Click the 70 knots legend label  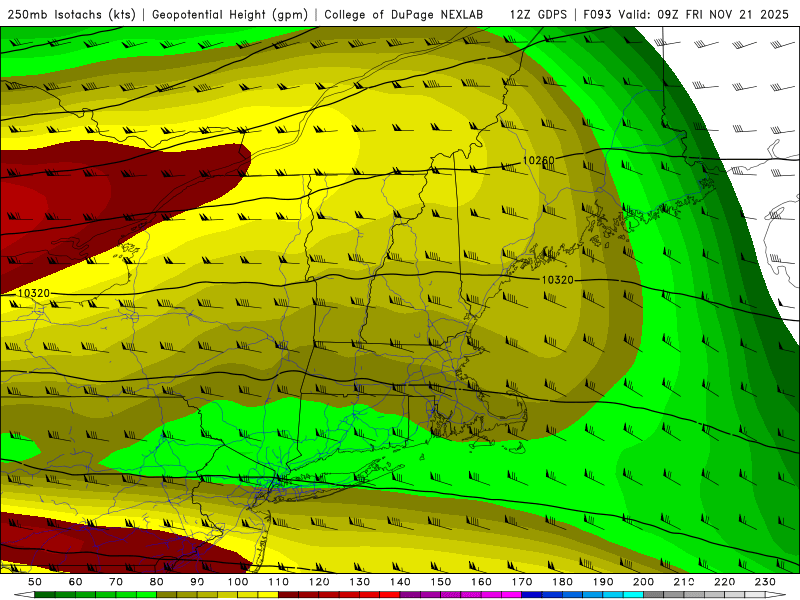(x=116, y=582)
